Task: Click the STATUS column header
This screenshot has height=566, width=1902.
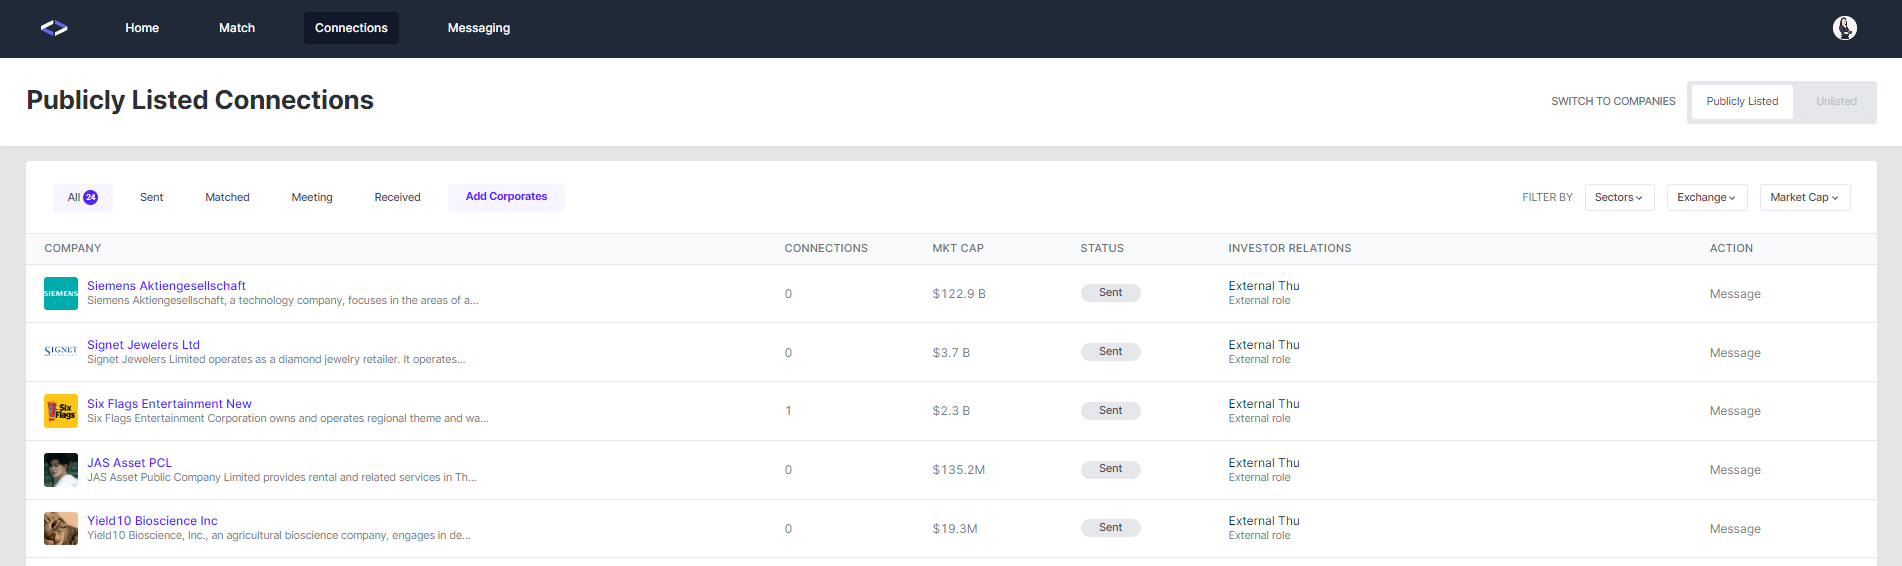Action: point(1102,248)
